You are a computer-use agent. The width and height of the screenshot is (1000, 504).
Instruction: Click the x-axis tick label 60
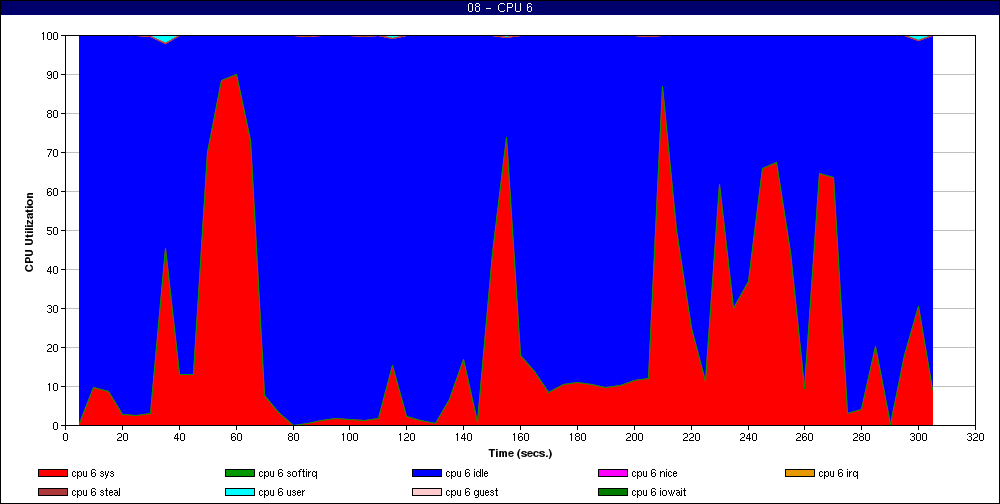pyautogui.click(x=236, y=437)
